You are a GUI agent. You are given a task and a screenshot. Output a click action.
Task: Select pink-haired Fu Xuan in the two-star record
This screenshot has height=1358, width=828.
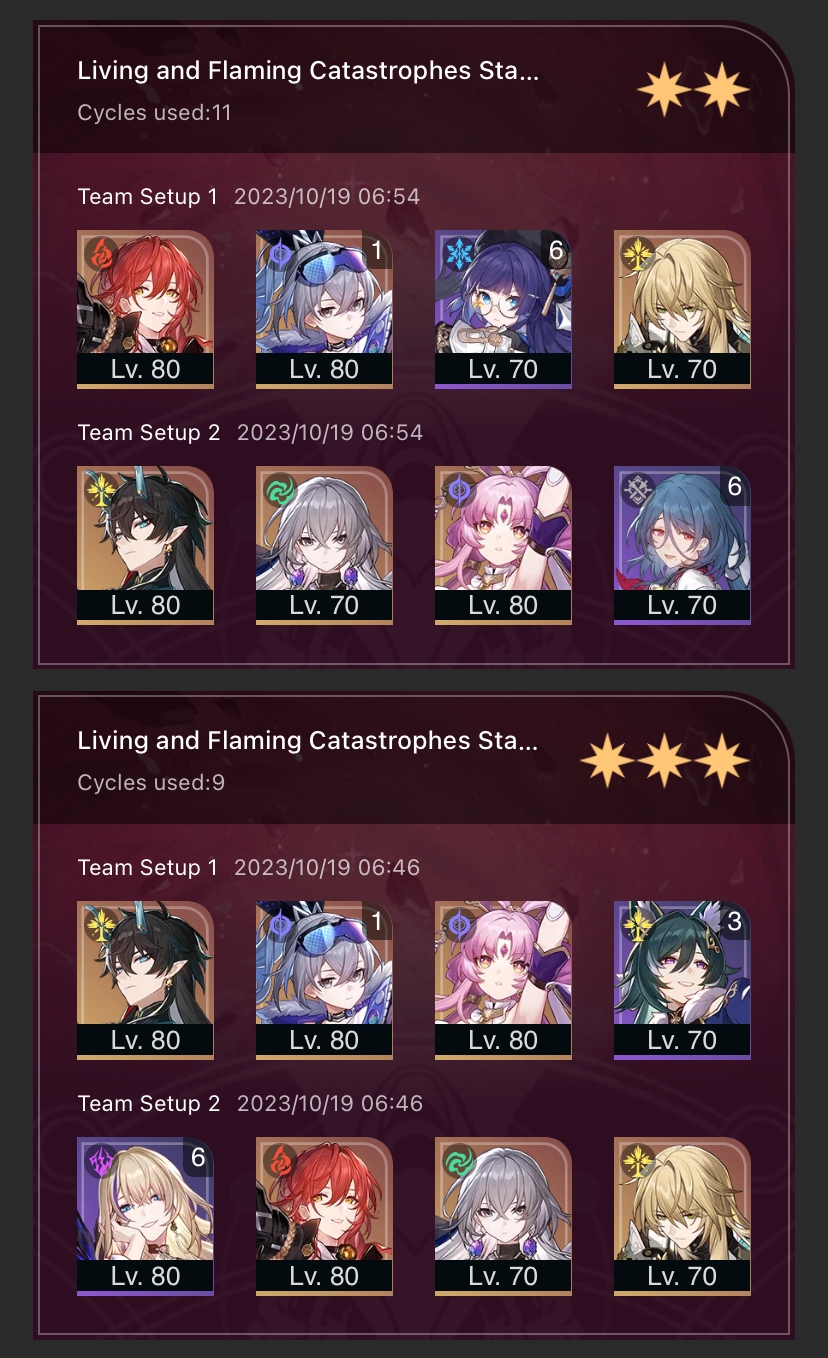[503, 545]
